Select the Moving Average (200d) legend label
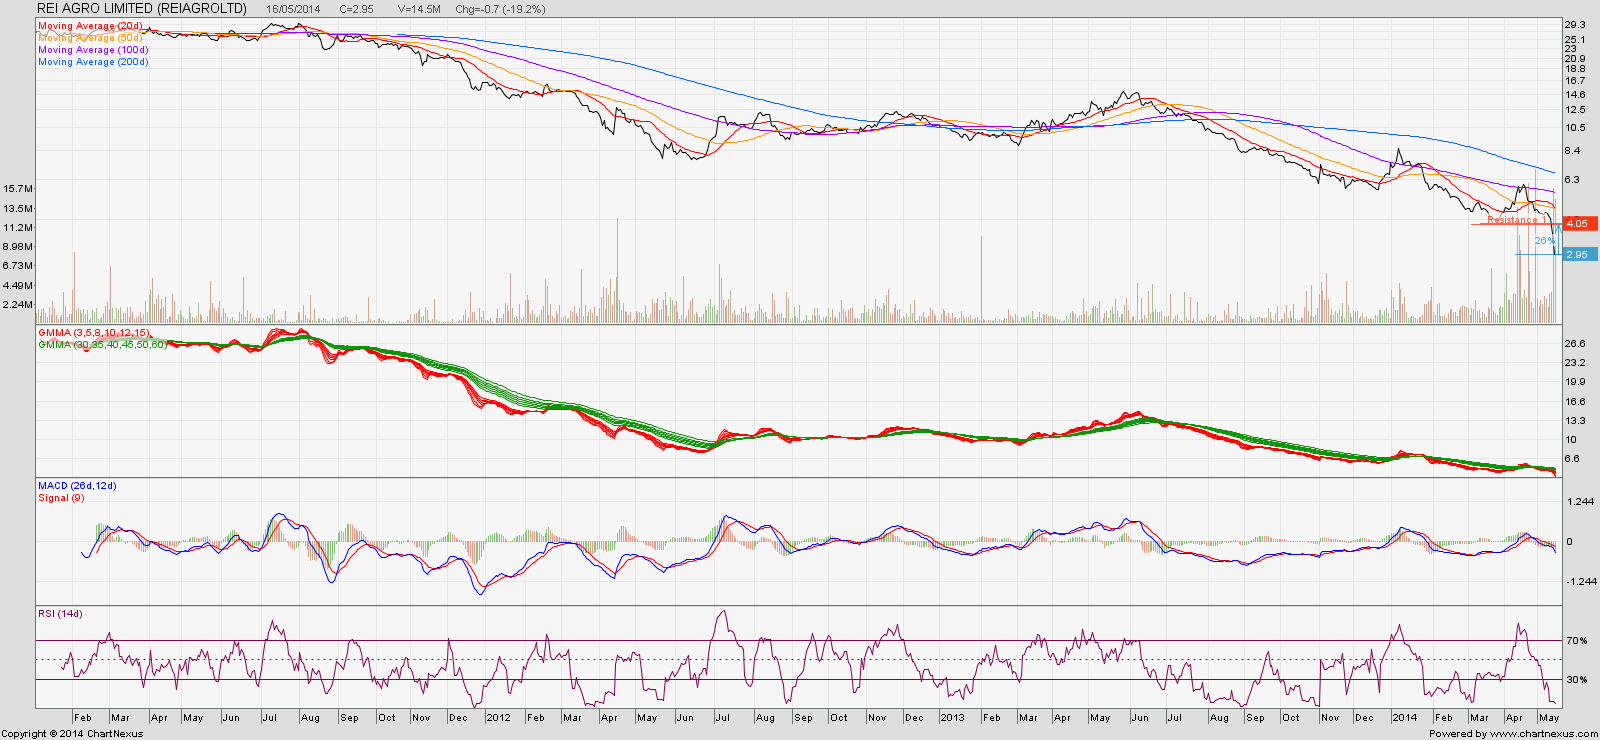1600x740 pixels. click(x=93, y=62)
